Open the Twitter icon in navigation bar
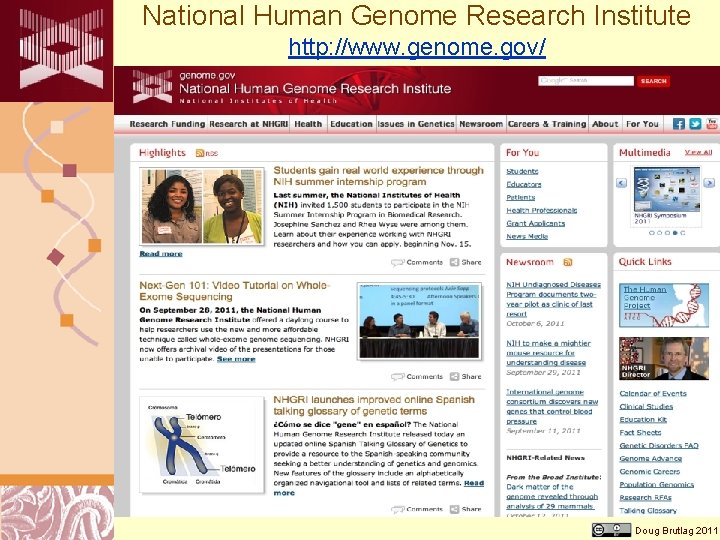The image size is (720, 540). 695,124
